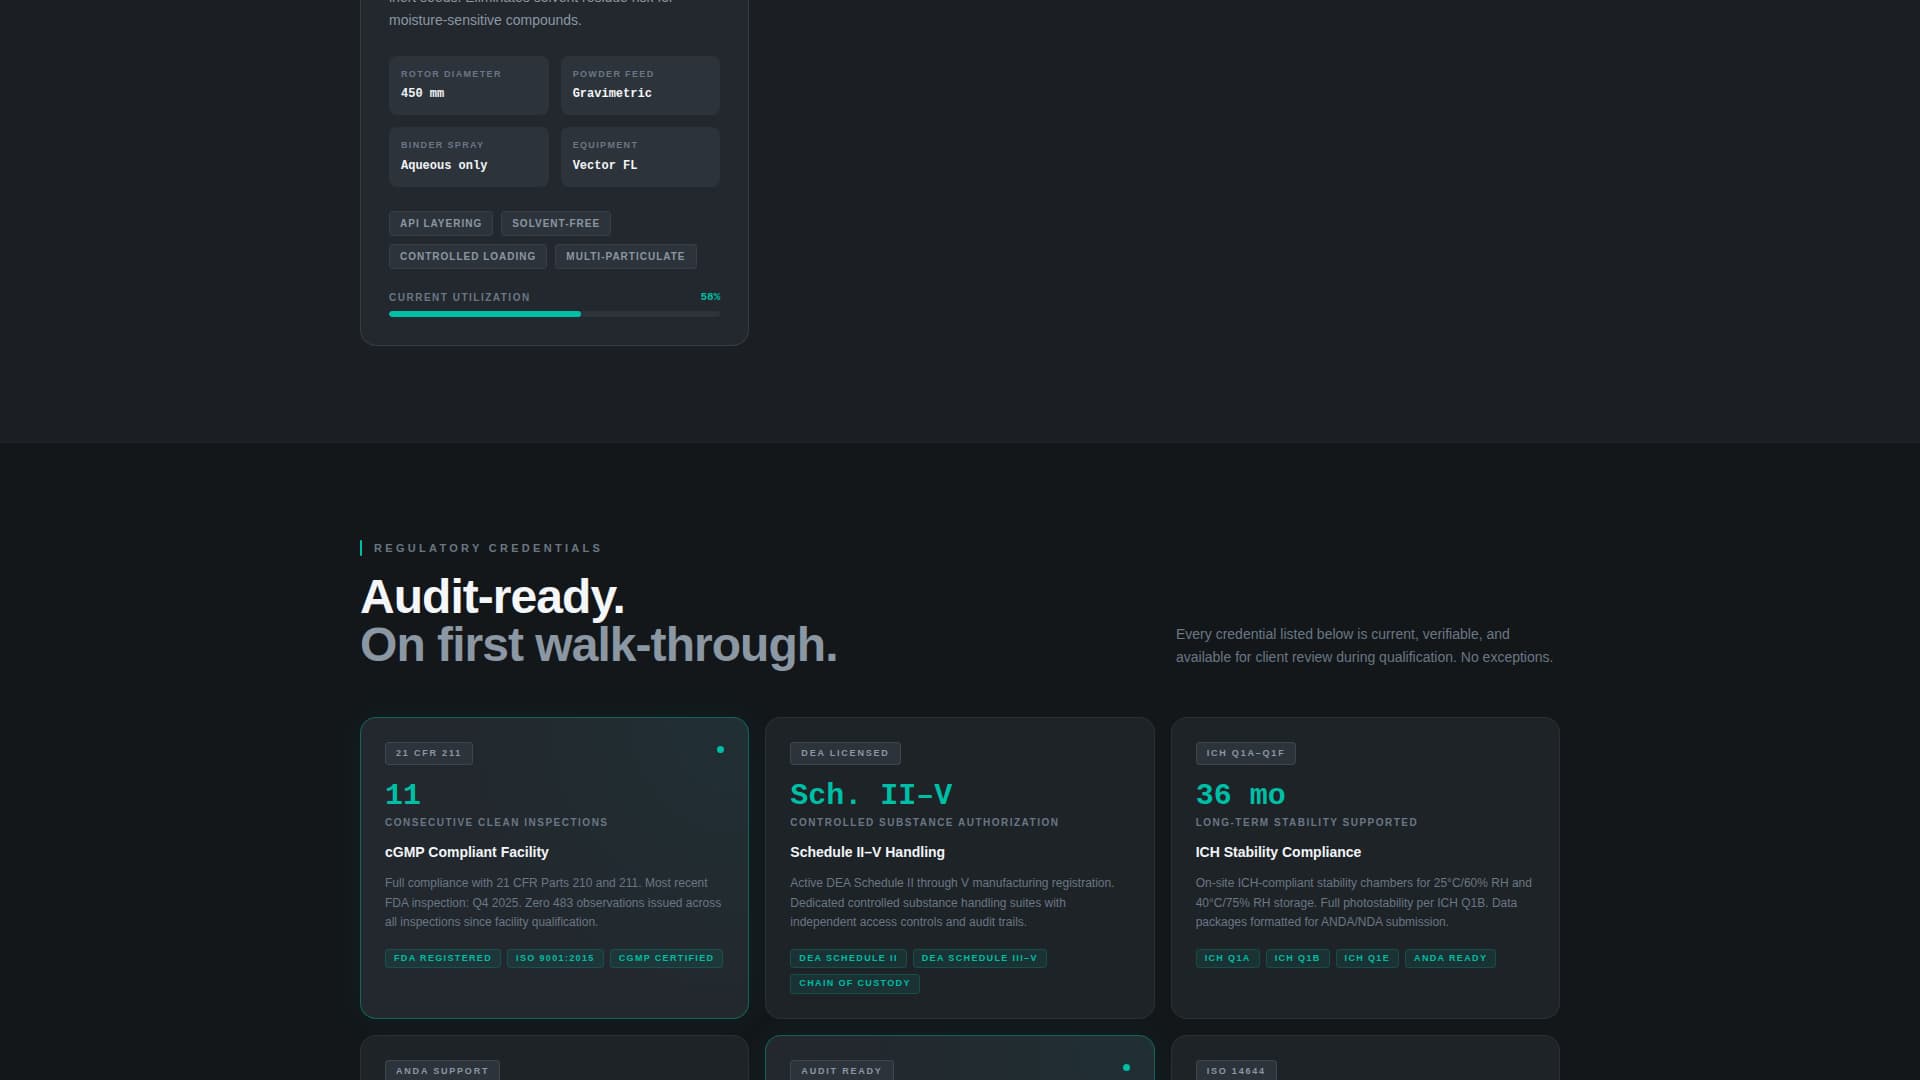The image size is (1920, 1080).
Task: Open the ANDA SUPPORT badge
Action: click(x=442, y=1070)
